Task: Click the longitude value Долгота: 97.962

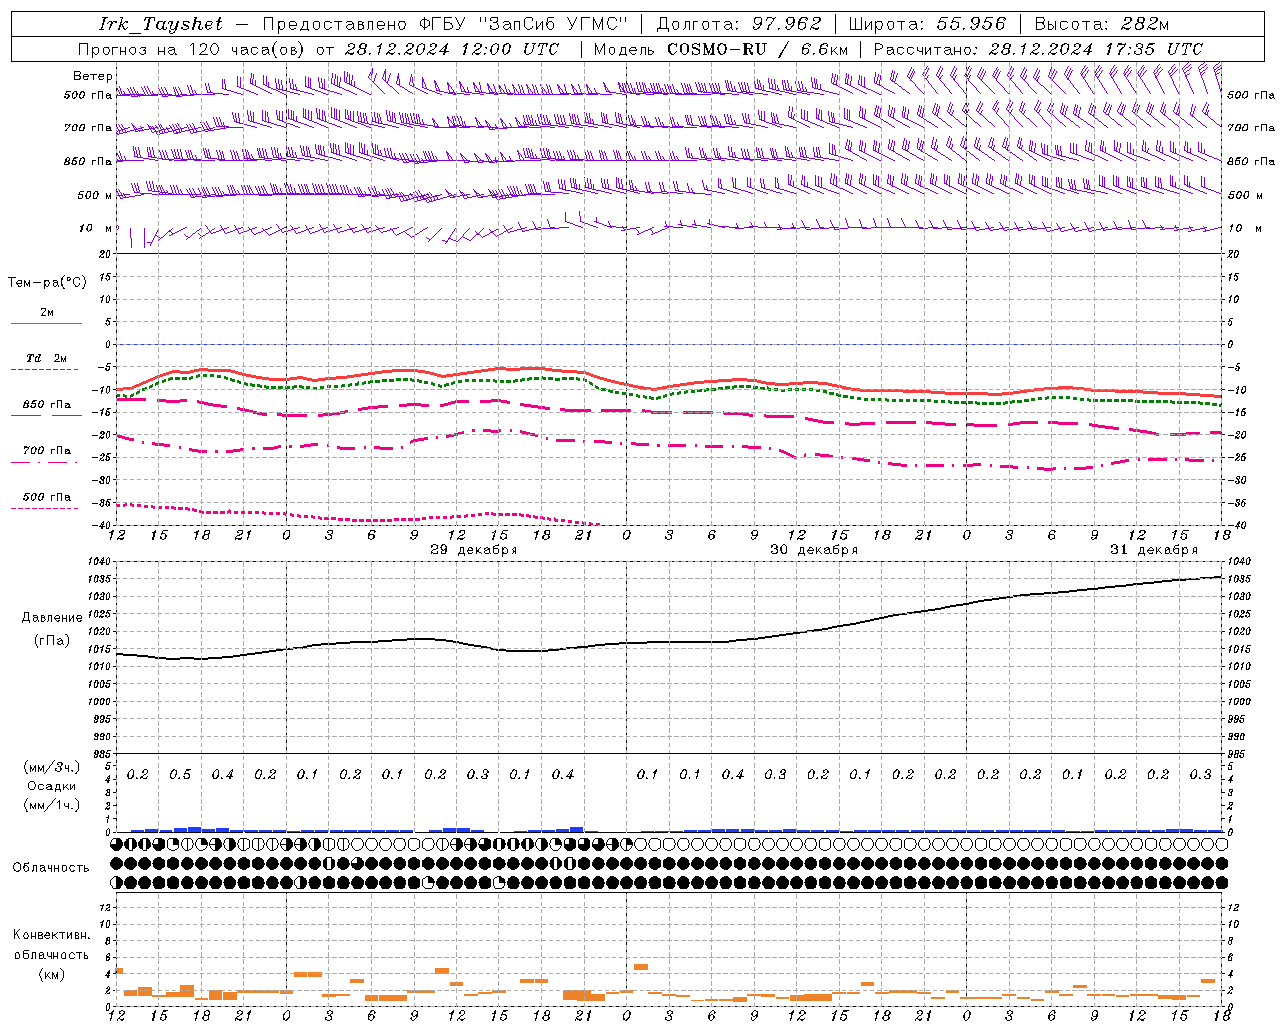Action: (739, 24)
